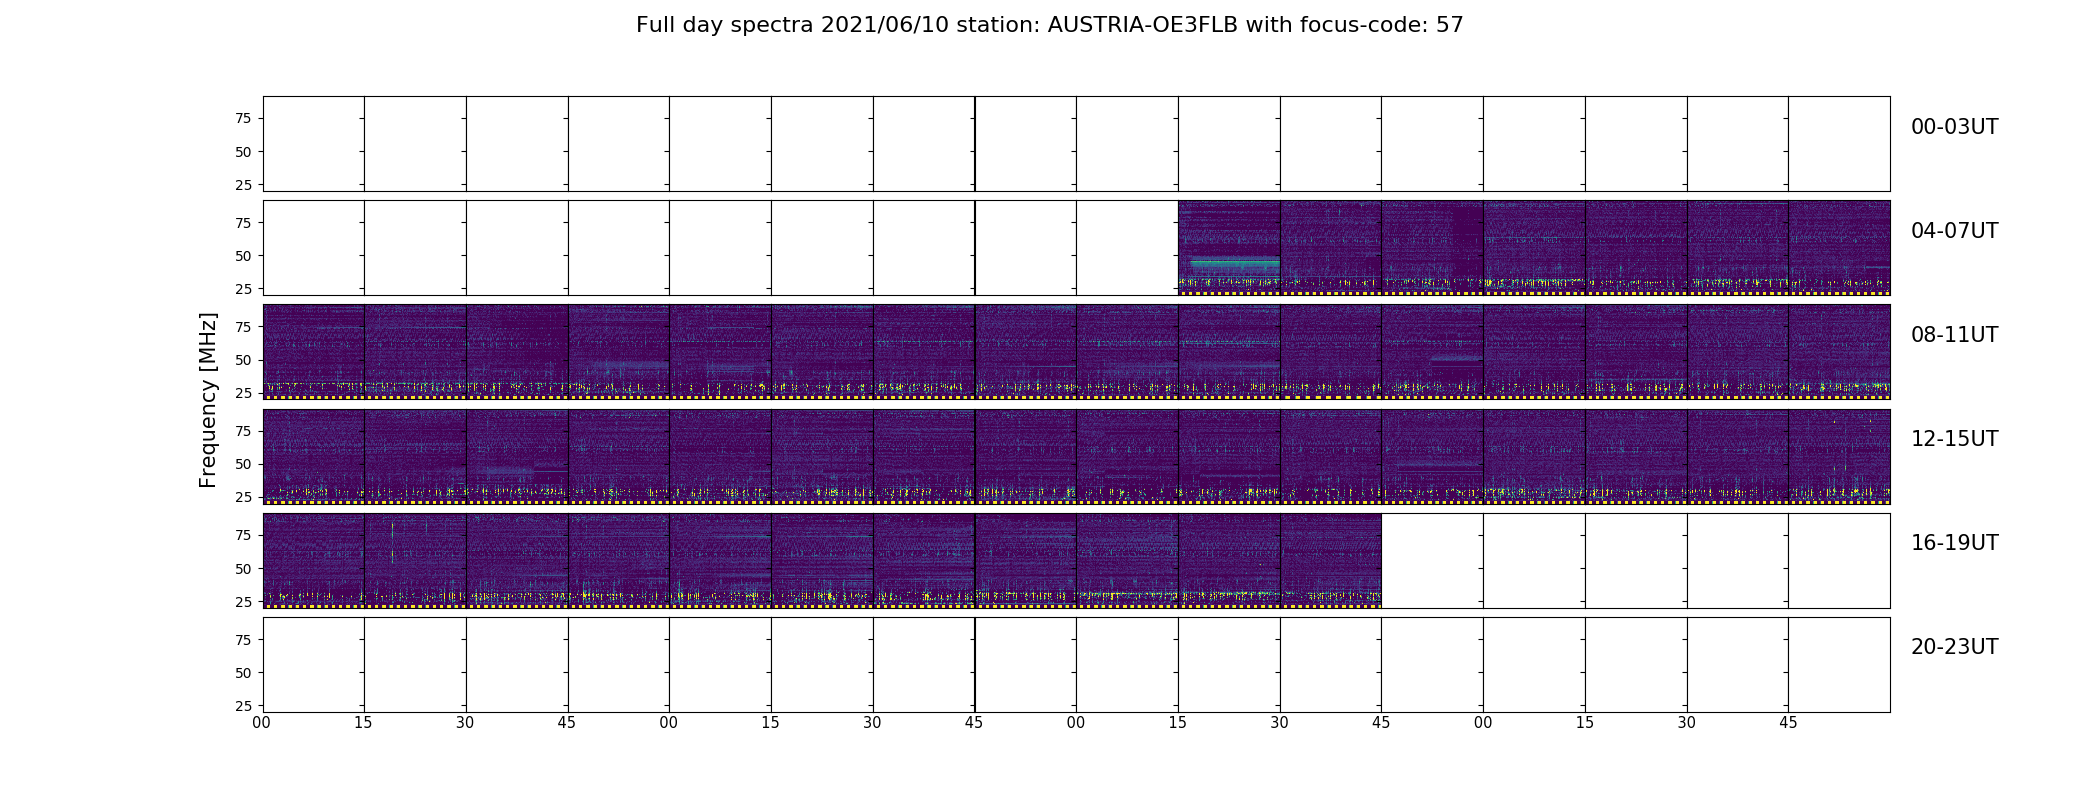Open the 14:45 spectrogram in 12-15UT row
Screen dimensions: 2100x800
coord(1432,456)
